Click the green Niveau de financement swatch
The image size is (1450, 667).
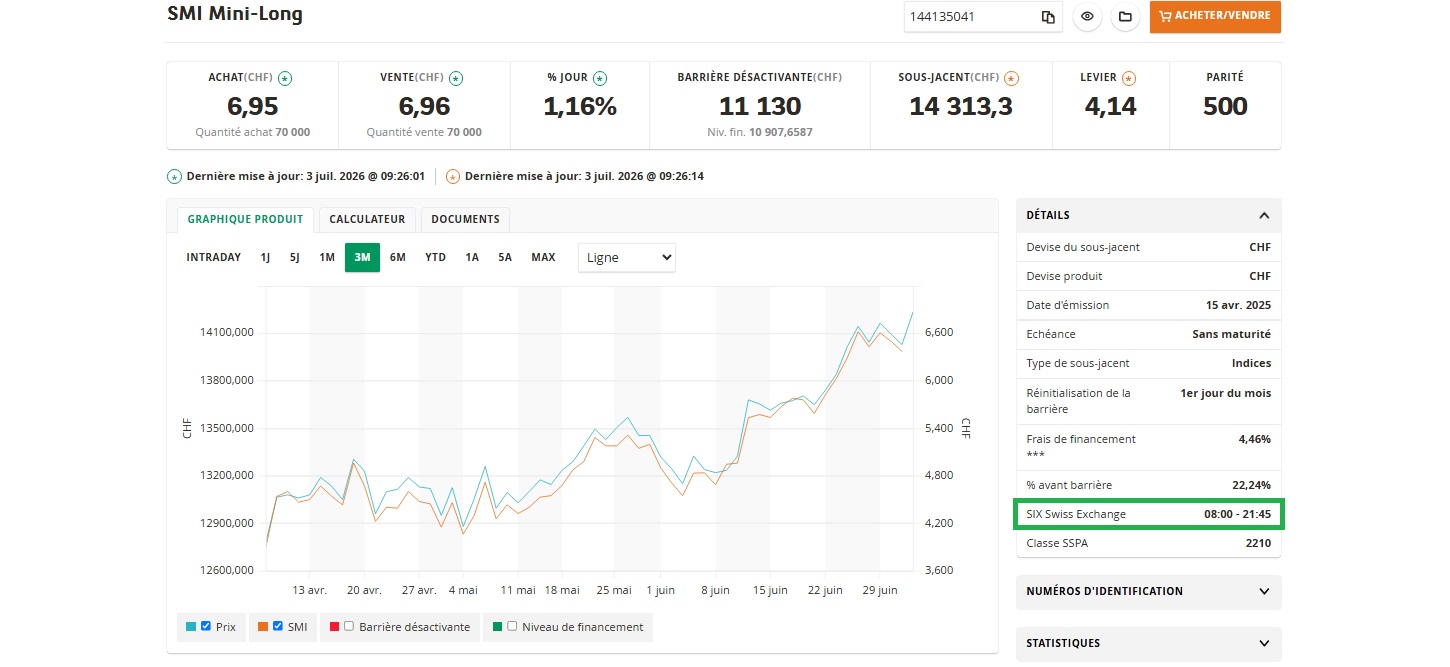point(497,627)
